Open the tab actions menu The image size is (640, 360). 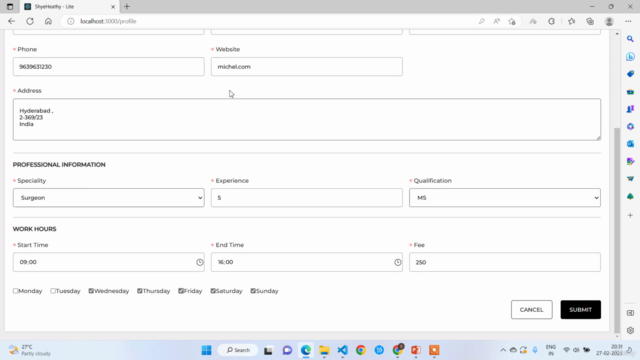tap(10, 7)
